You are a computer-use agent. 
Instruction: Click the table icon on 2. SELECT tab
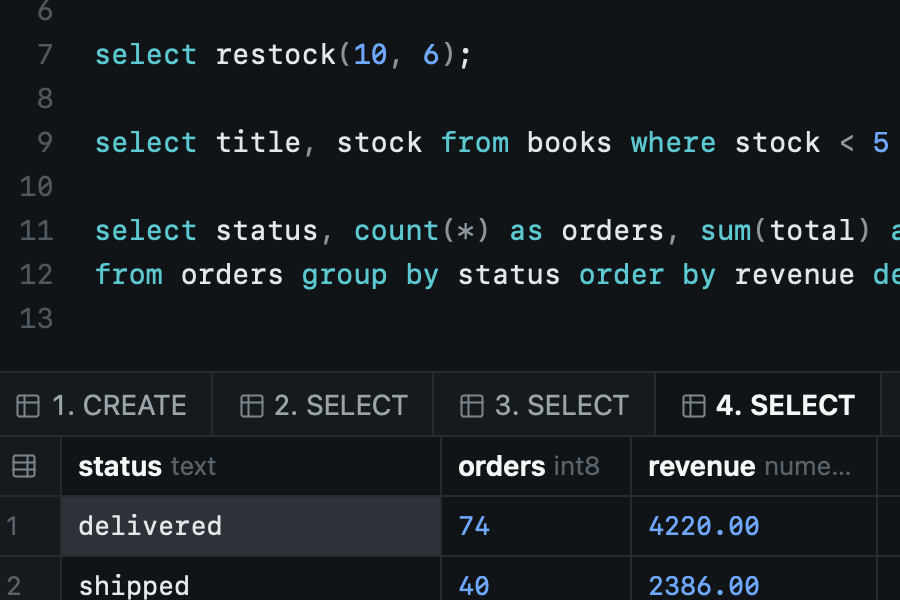251,406
